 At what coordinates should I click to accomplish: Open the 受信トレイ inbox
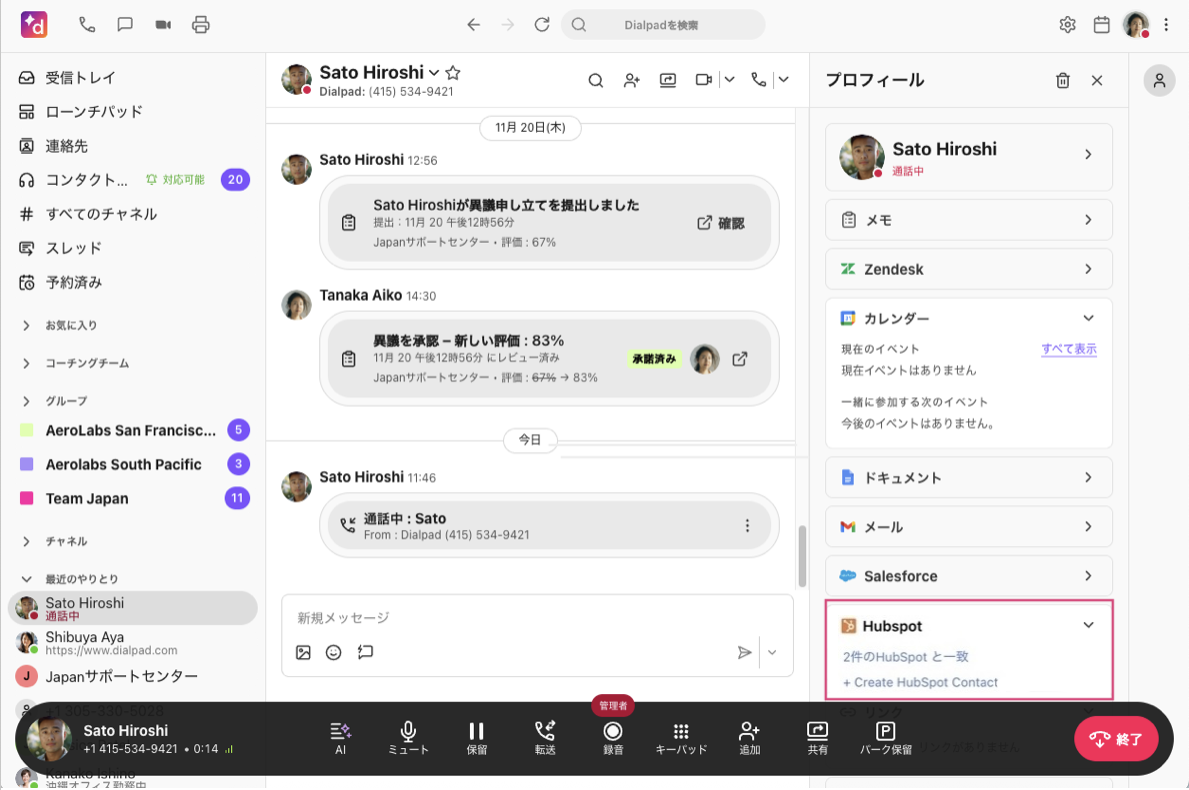[80, 77]
